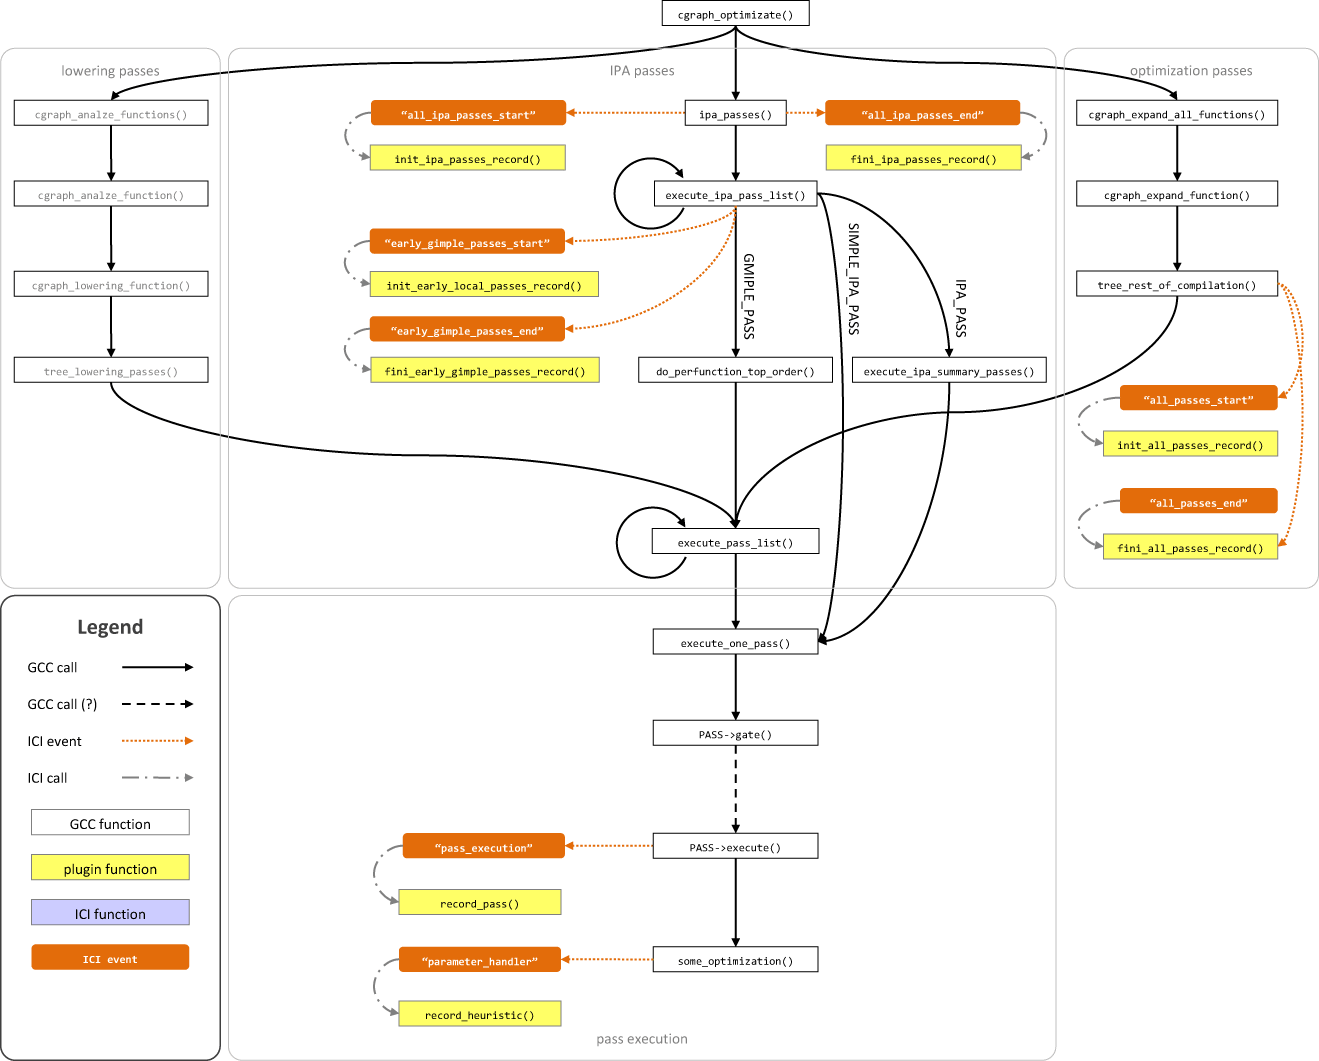Click the SIMPLE_IPA_PASS edge label
Image resolution: width=1319 pixels, height=1061 pixels.
pyautogui.click(x=854, y=278)
